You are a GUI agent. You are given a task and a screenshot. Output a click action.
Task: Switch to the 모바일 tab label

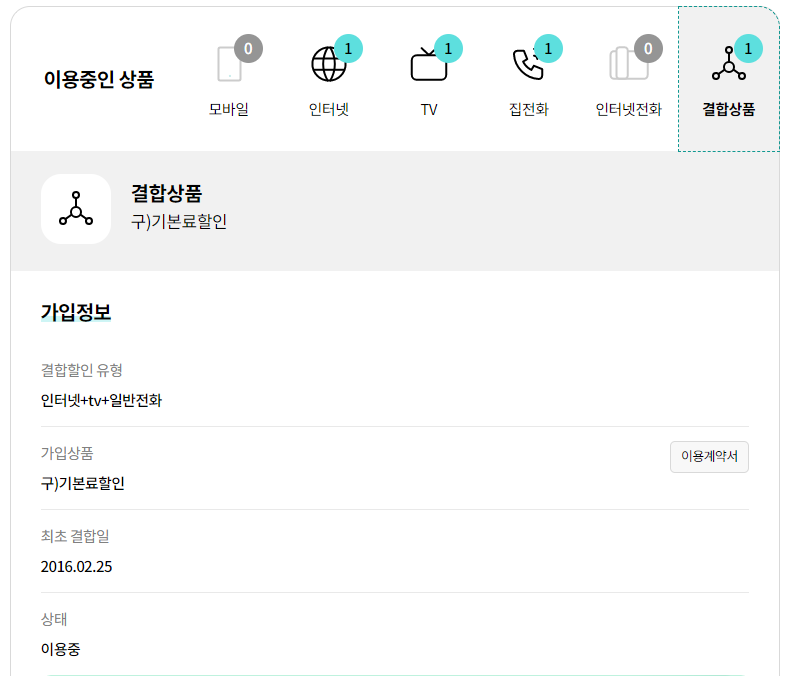229,110
